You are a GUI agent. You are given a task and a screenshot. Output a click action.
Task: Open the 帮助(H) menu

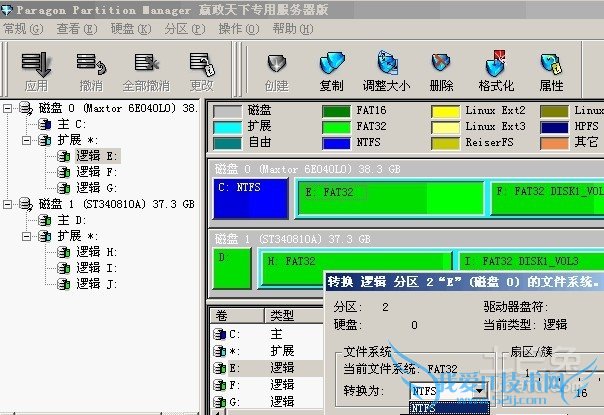[x=293, y=29]
